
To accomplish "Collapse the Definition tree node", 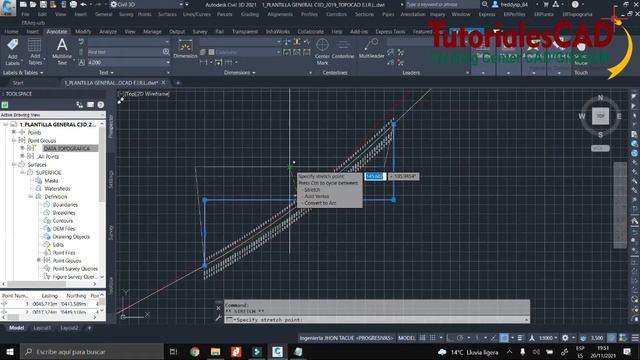I will (x=31, y=196).
